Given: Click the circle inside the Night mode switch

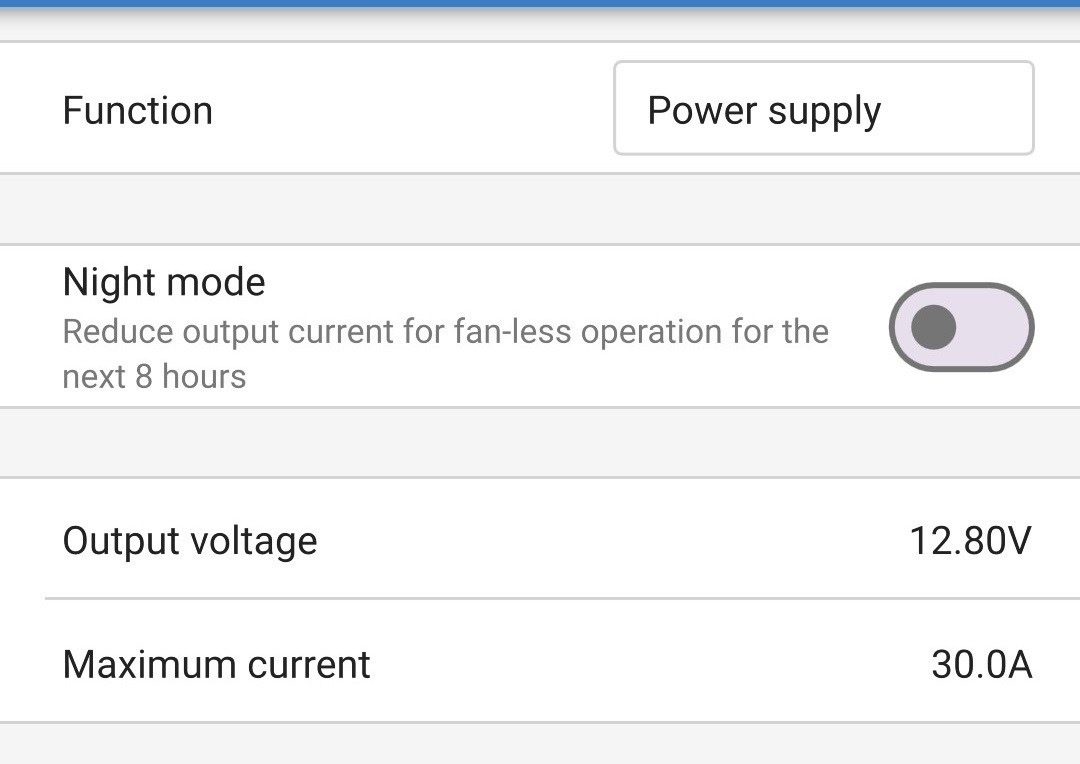Looking at the screenshot, I should coord(932,327).
